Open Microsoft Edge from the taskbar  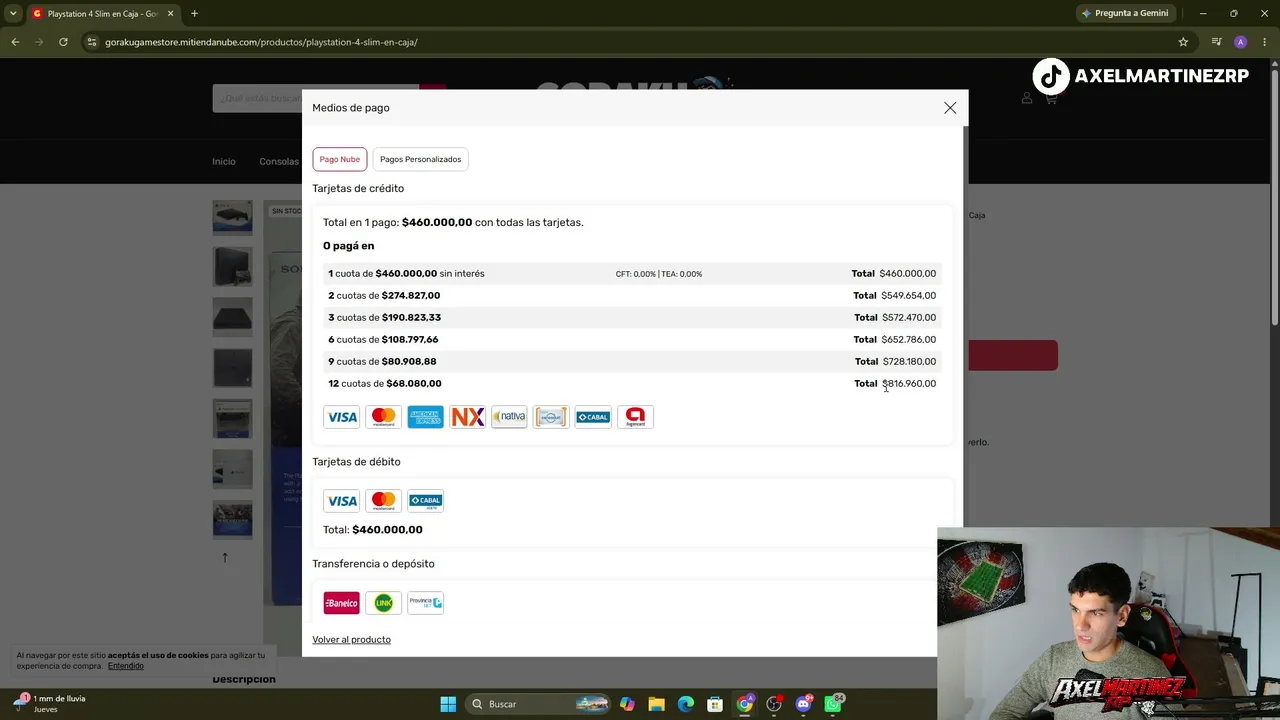tap(686, 704)
